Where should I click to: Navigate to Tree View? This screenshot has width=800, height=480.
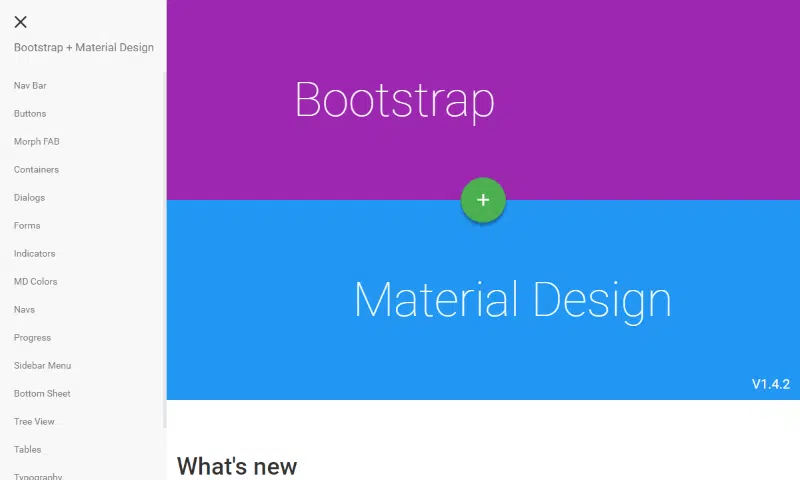[34, 422]
